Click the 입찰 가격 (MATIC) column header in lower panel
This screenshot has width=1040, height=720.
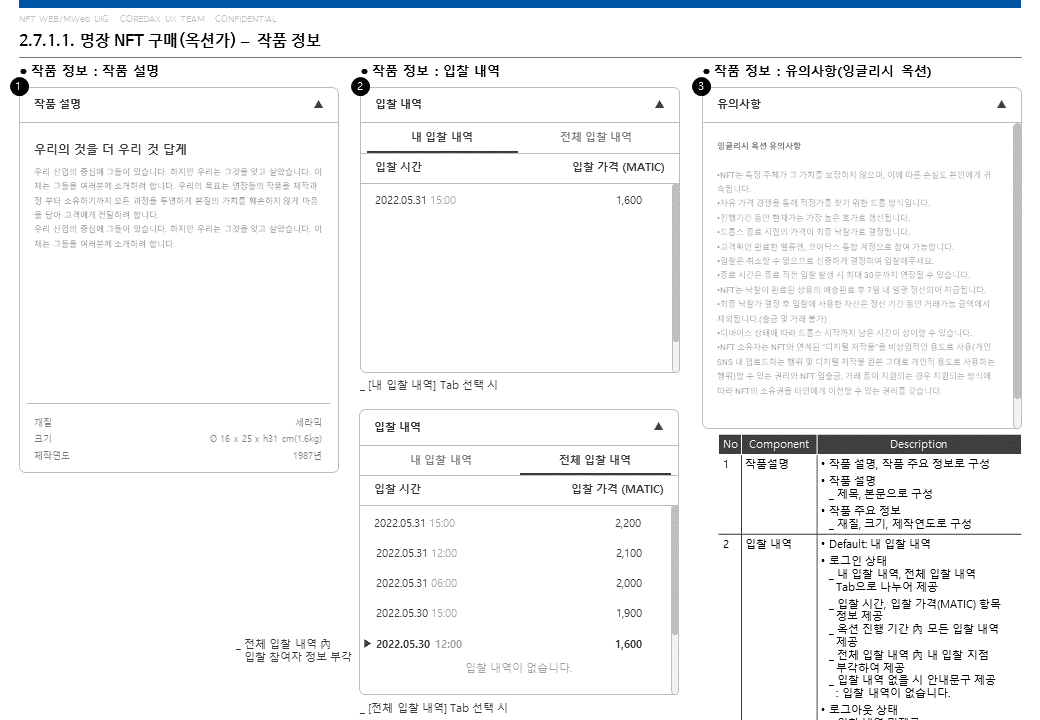click(x=617, y=489)
